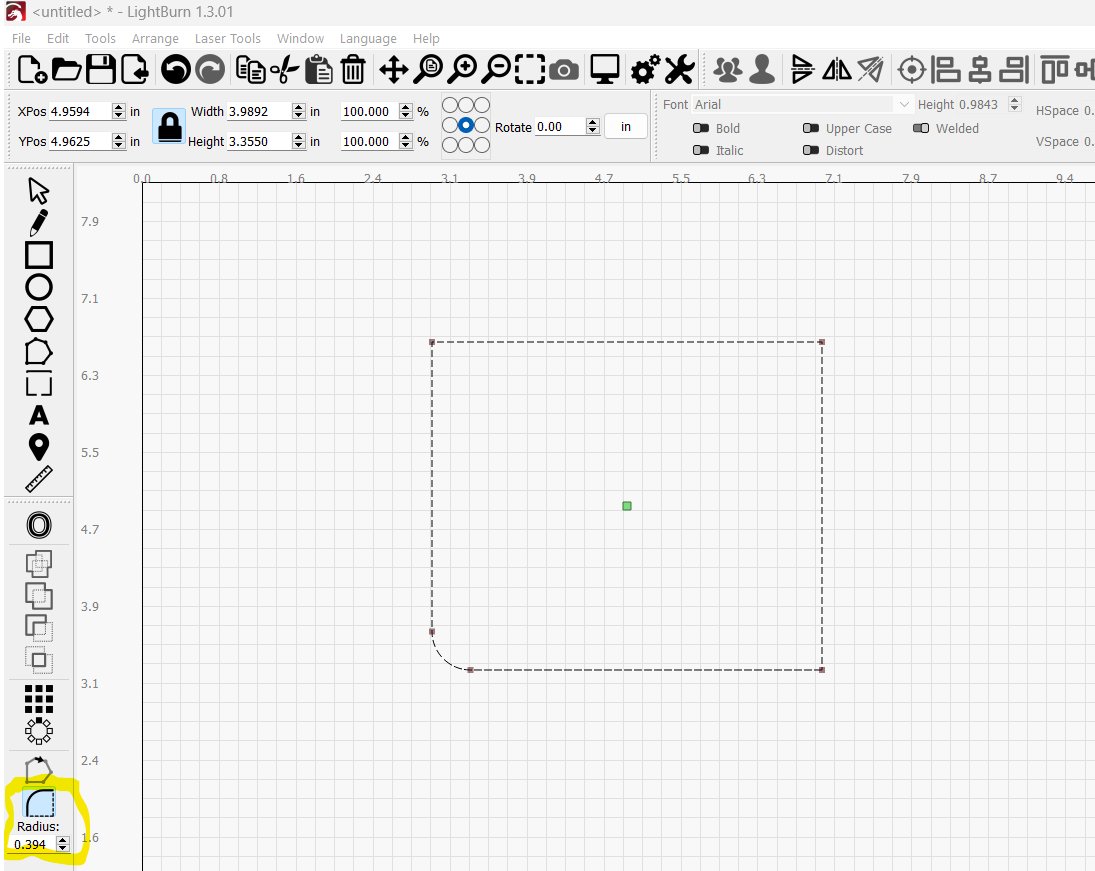Select the Polygon hexagon tool
The width and height of the screenshot is (1095, 871).
click(39, 319)
